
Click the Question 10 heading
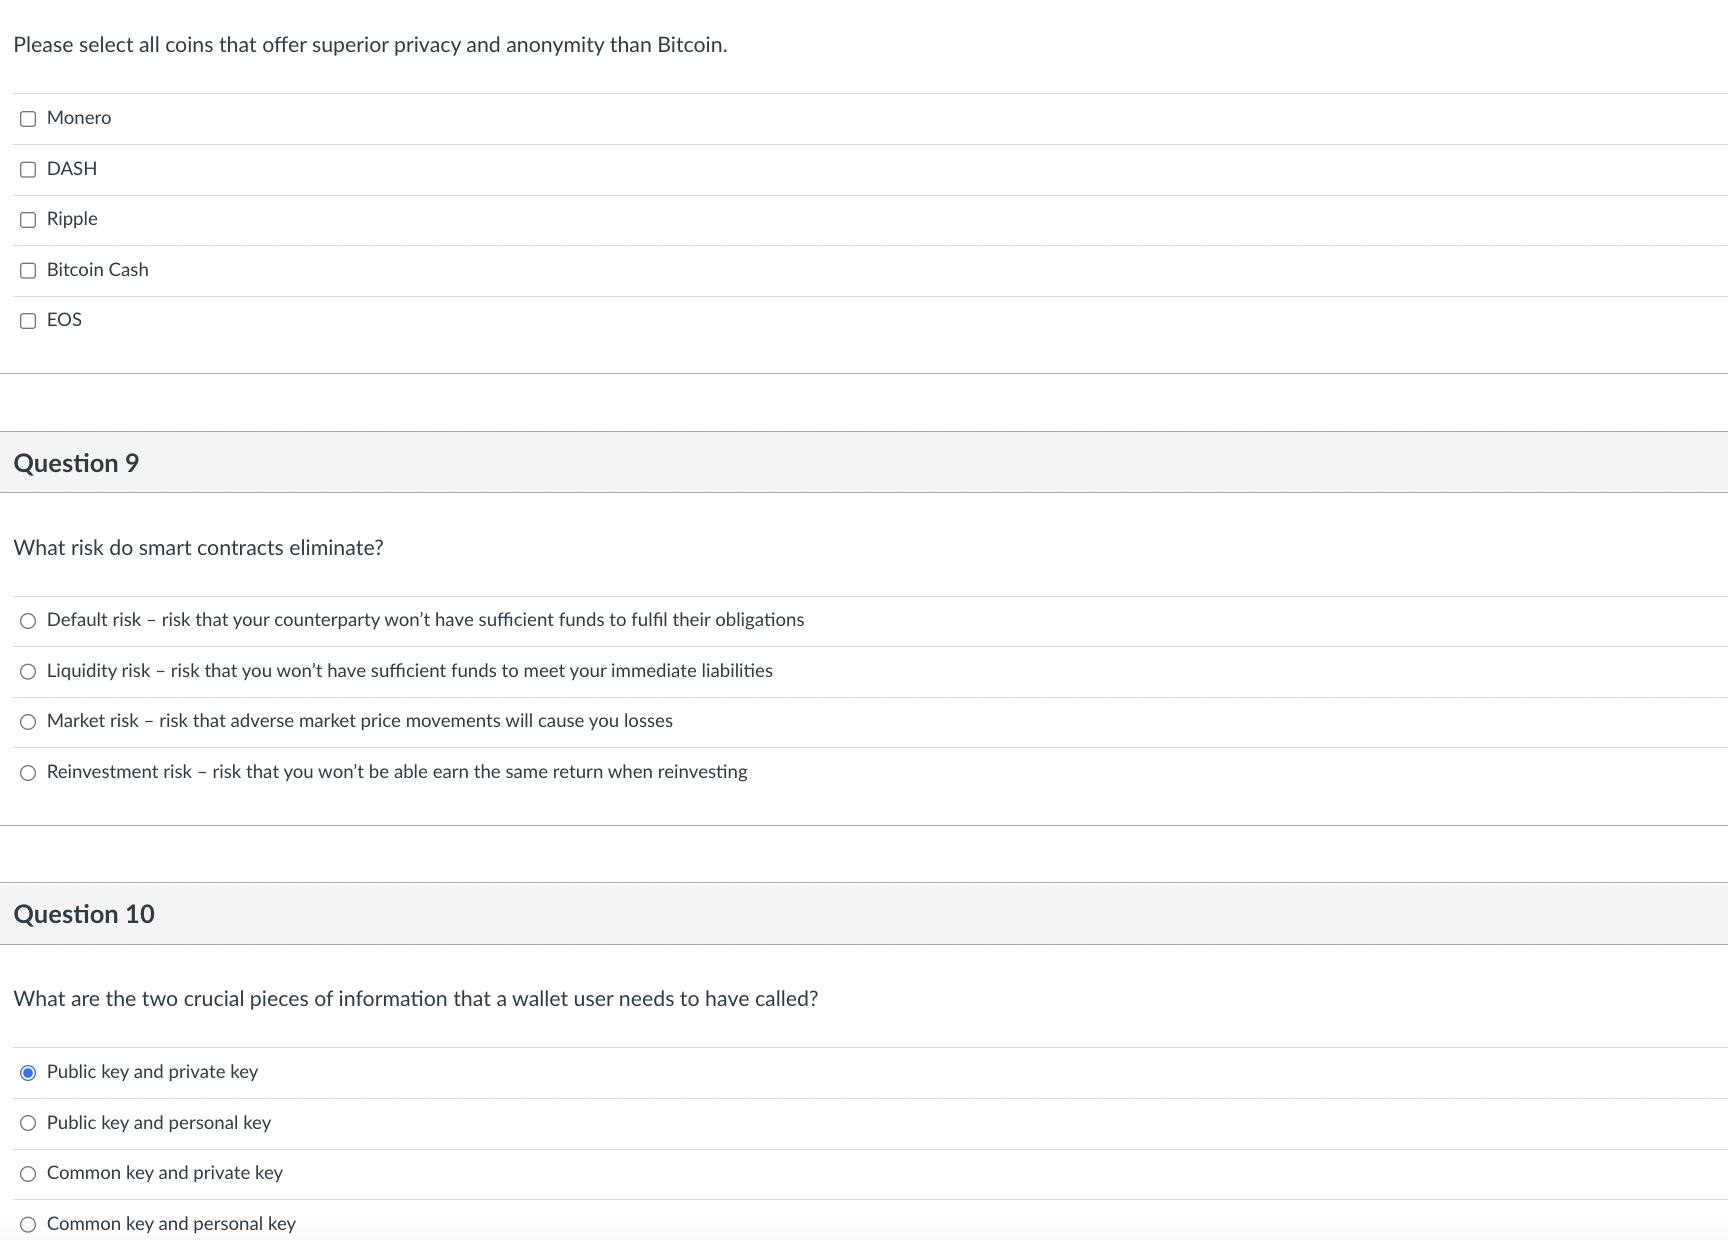pyautogui.click(x=84, y=914)
